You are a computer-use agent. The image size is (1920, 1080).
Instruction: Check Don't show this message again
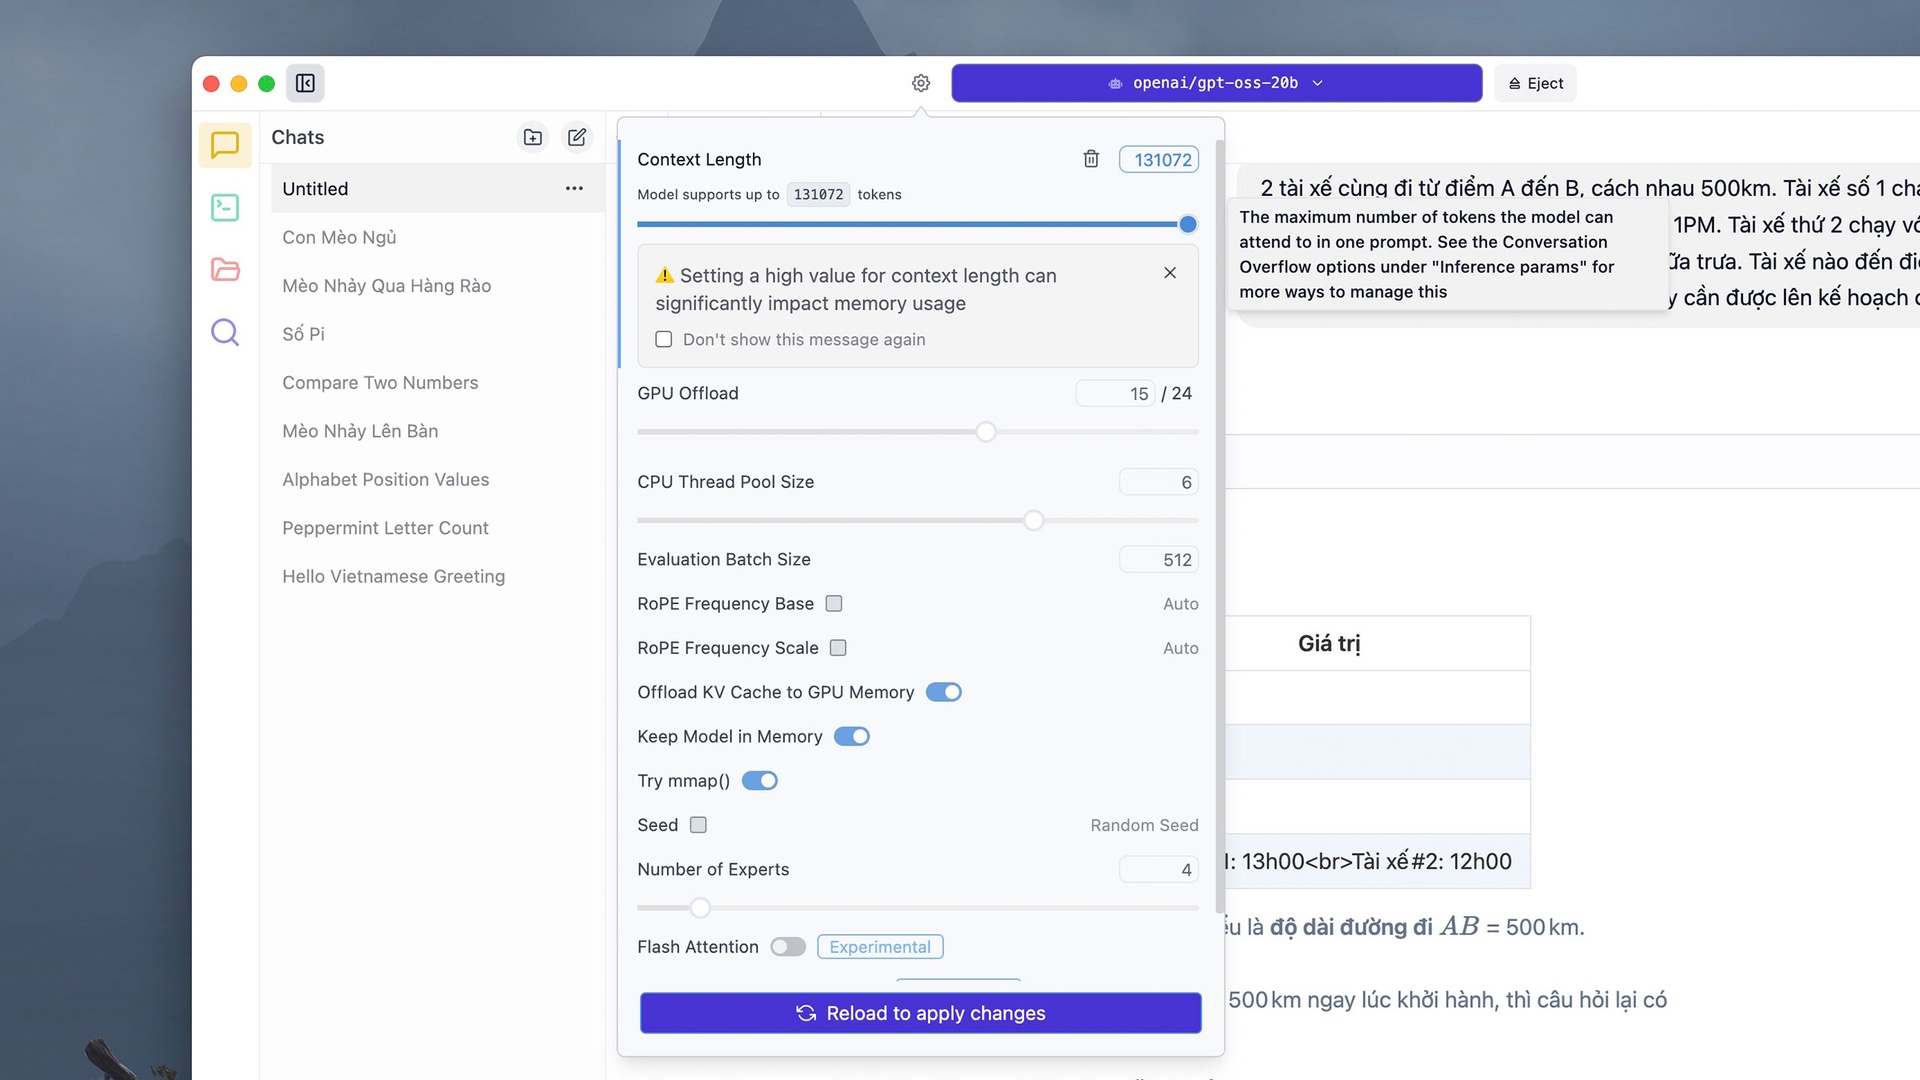[664, 340]
